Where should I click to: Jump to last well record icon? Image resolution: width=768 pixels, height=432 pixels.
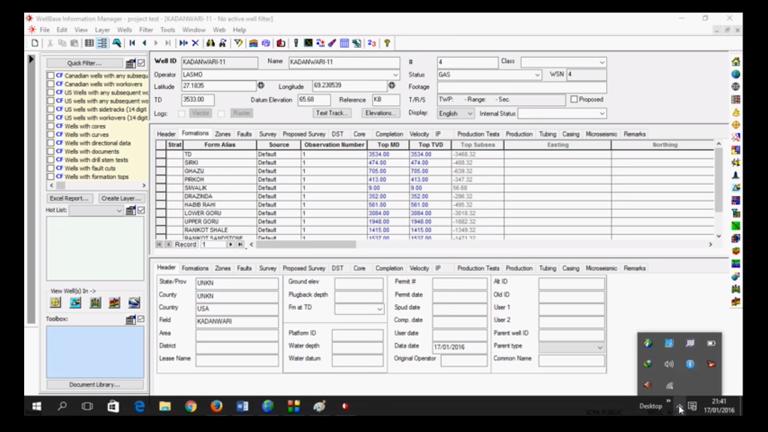point(168,43)
